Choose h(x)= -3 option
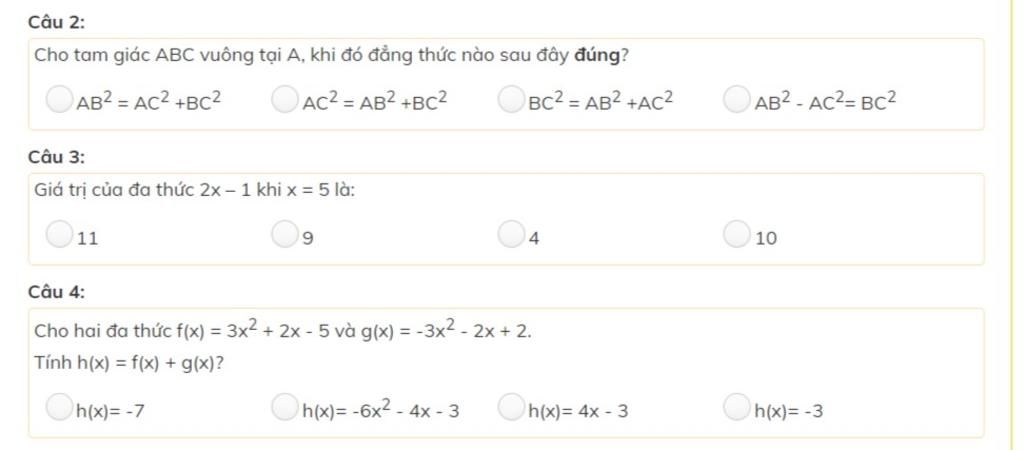The width and height of the screenshot is (1024, 450). click(737, 406)
